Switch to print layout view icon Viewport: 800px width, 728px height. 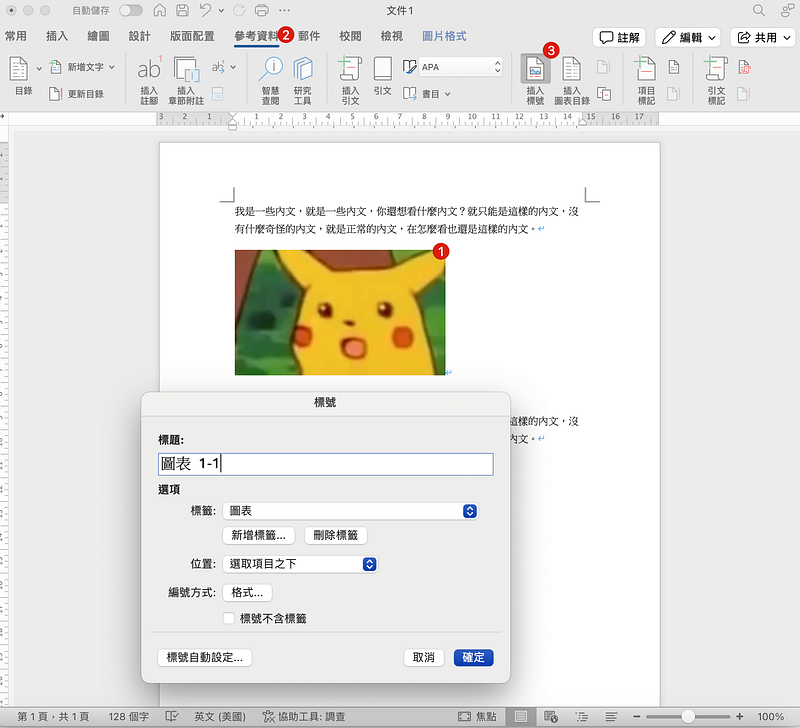(521, 716)
